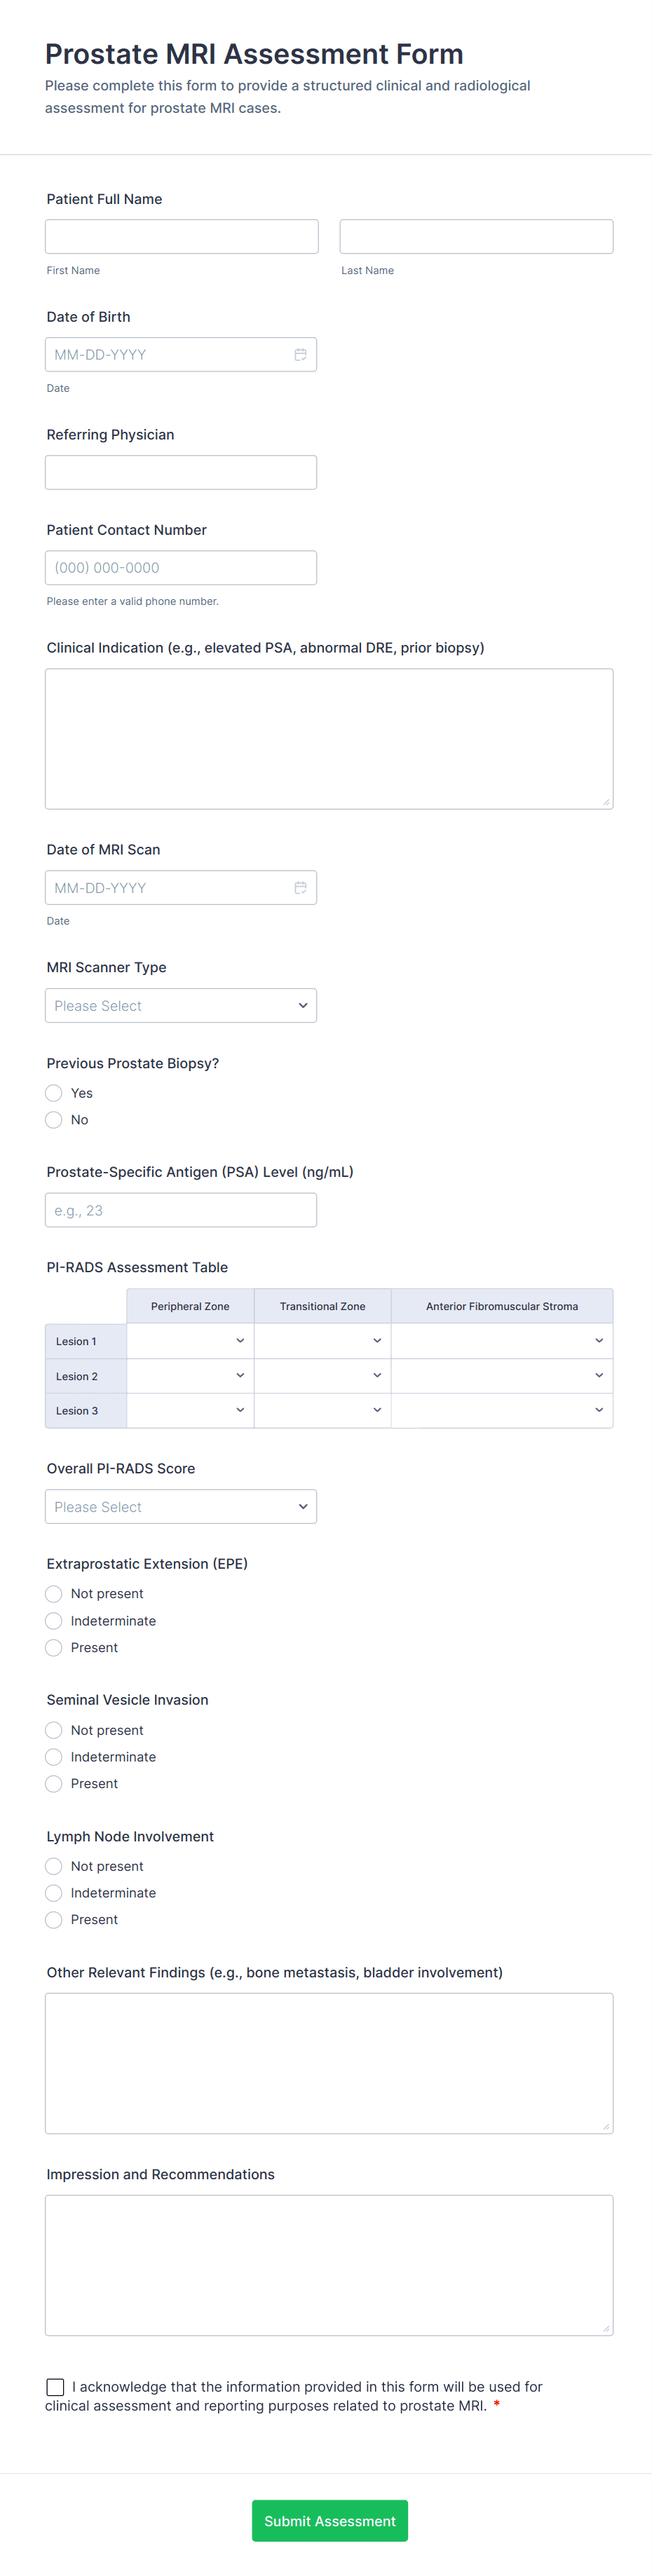Click the Referring Physician text box
The width and height of the screenshot is (652, 2576).
pyautogui.click(x=181, y=473)
